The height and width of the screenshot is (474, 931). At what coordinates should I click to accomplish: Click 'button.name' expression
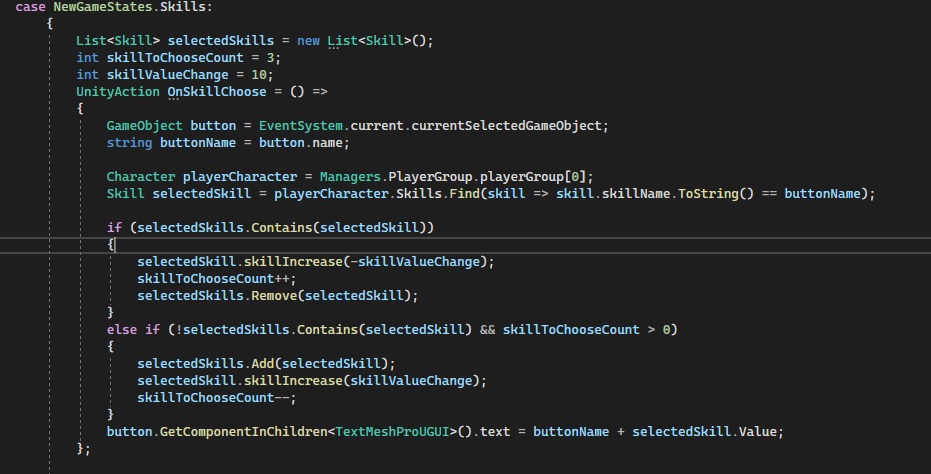click(300, 143)
